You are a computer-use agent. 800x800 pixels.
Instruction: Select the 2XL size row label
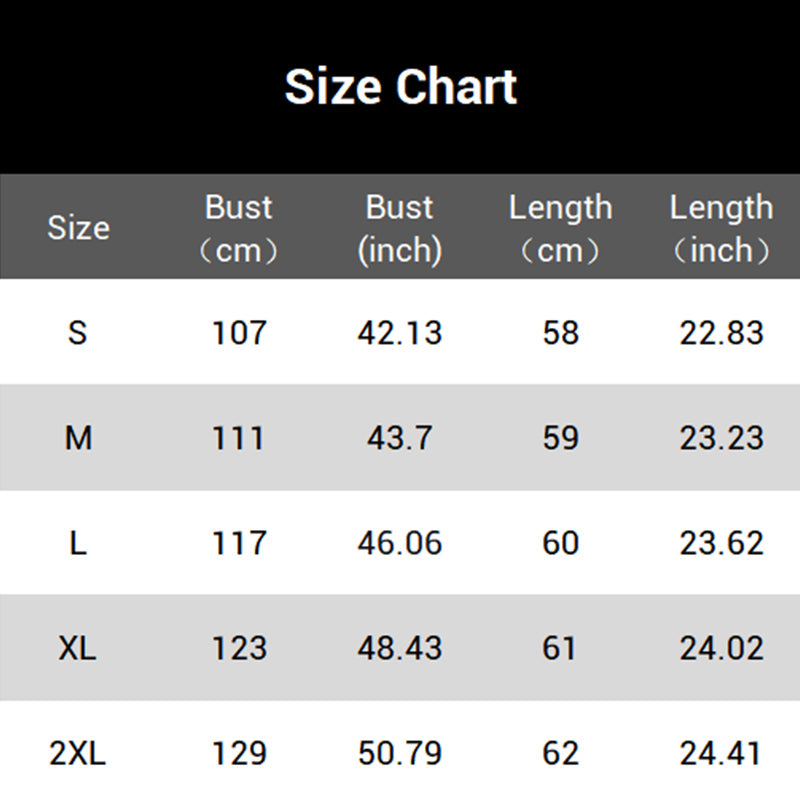click(78, 753)
